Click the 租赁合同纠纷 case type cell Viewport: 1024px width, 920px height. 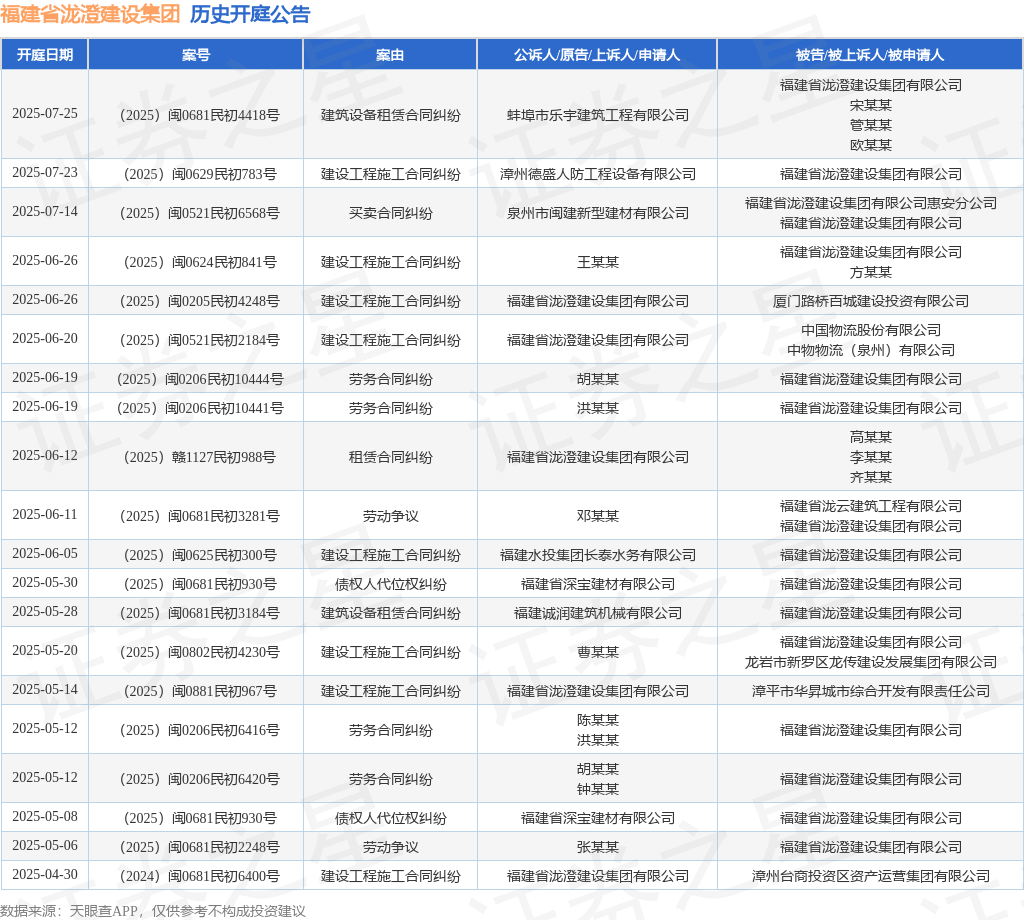point(391,457)
